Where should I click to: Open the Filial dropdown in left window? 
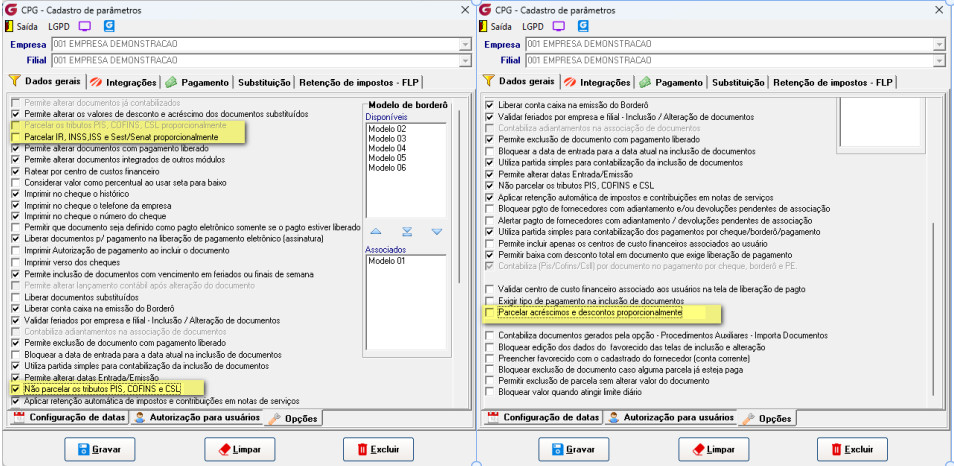click(x=465, y=61)
